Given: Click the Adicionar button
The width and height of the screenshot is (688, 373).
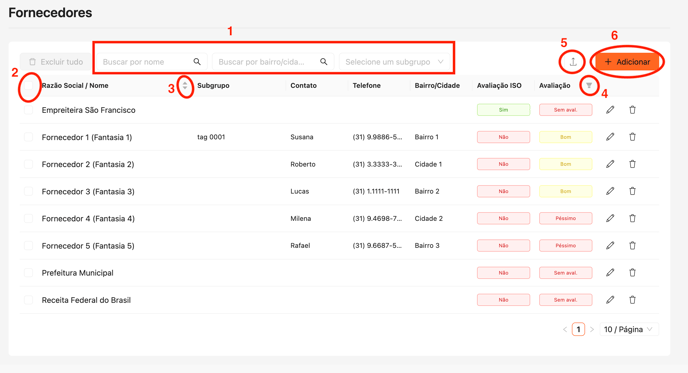Looking at the screenshot, I should 627,62.
